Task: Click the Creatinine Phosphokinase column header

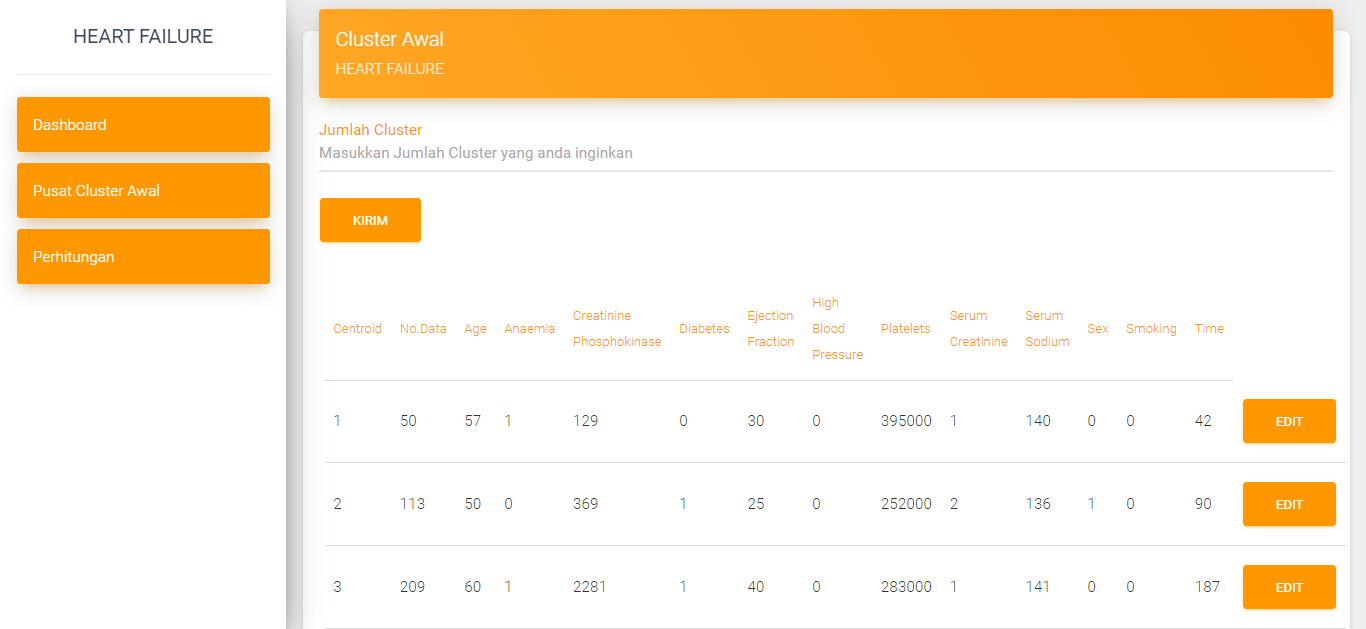Action: coord(616,329)
